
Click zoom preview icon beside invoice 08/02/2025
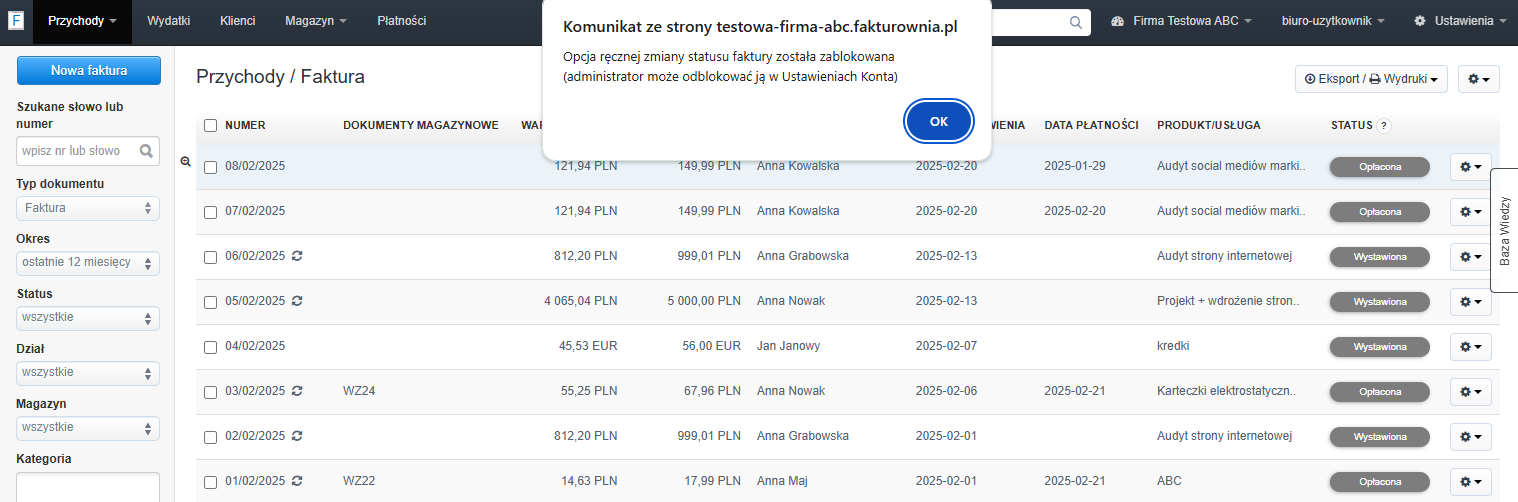pos(185,161)
